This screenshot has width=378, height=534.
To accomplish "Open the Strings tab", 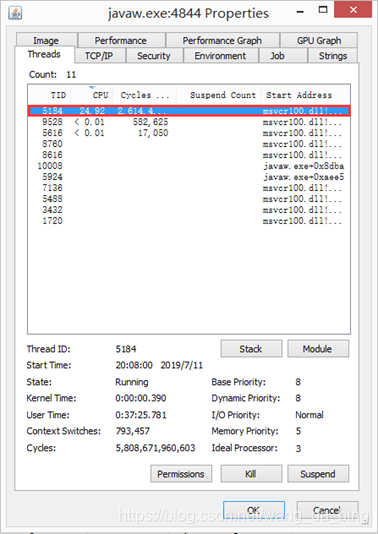I will (x=333, y=56).
